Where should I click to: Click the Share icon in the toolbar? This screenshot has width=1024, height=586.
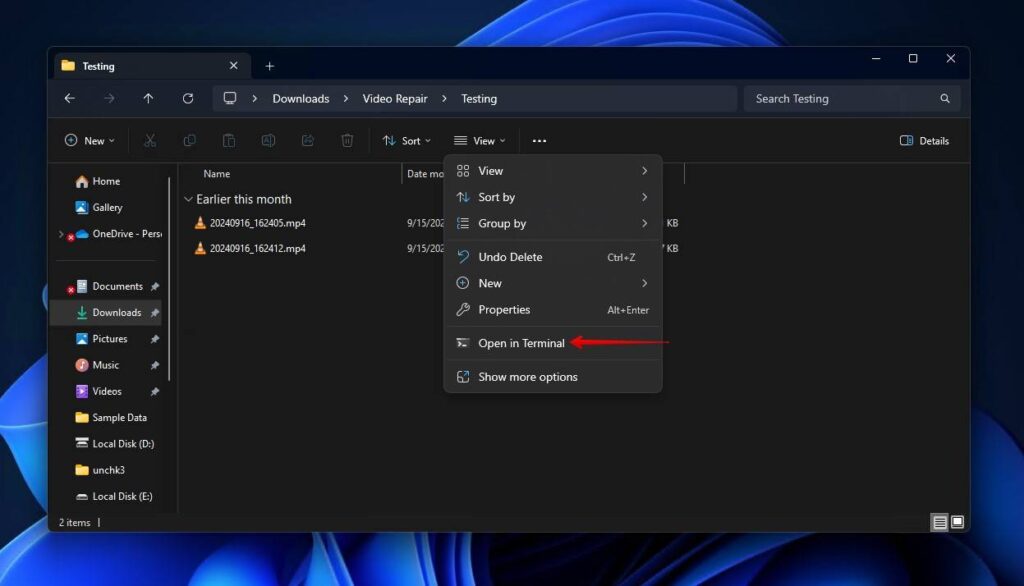pyautogui.click(x=307, y=140)
